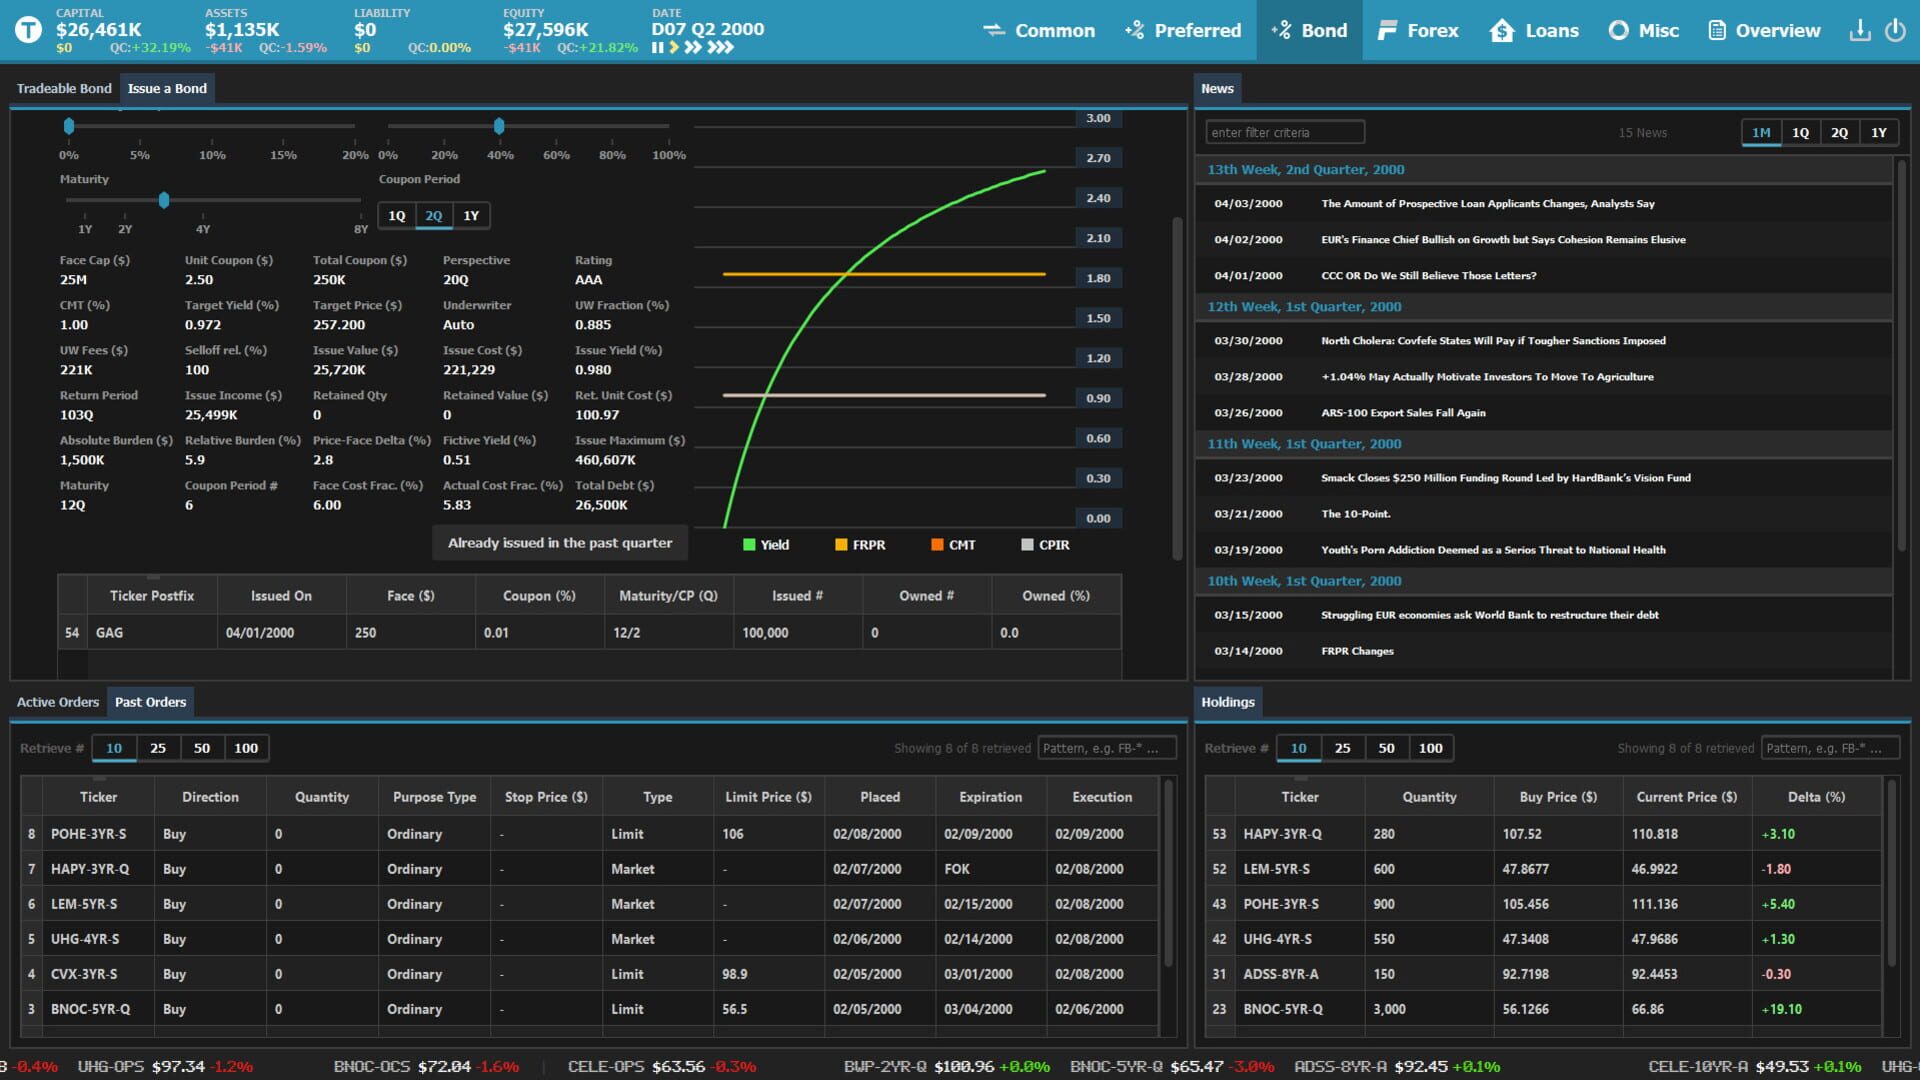1920x1080 pixels.
Task: Click the Common menu item
Action: (1054, 30)
